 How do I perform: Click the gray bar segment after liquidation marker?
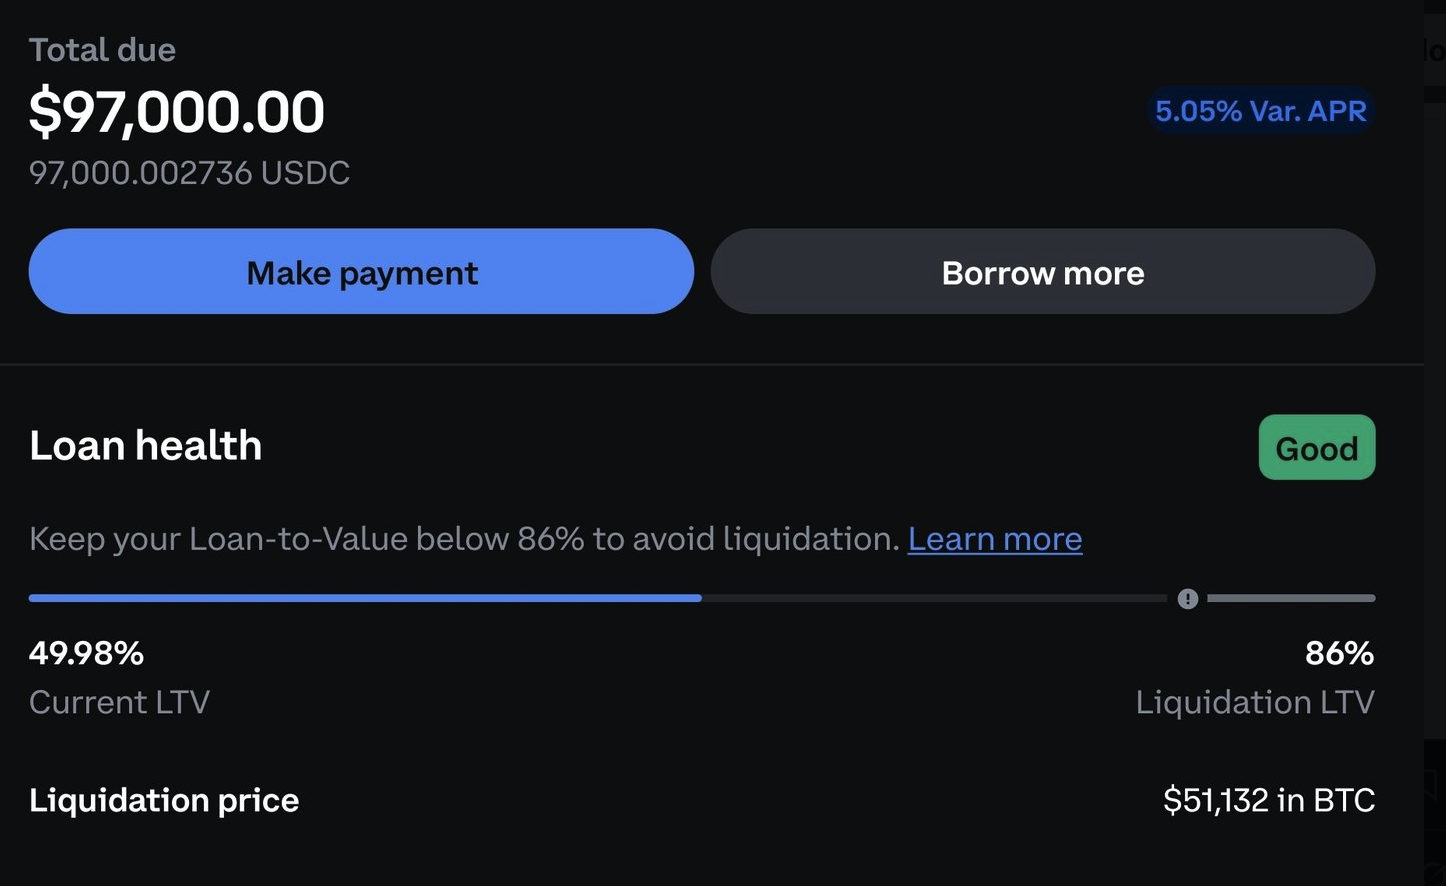click(x=1291, y=598)
